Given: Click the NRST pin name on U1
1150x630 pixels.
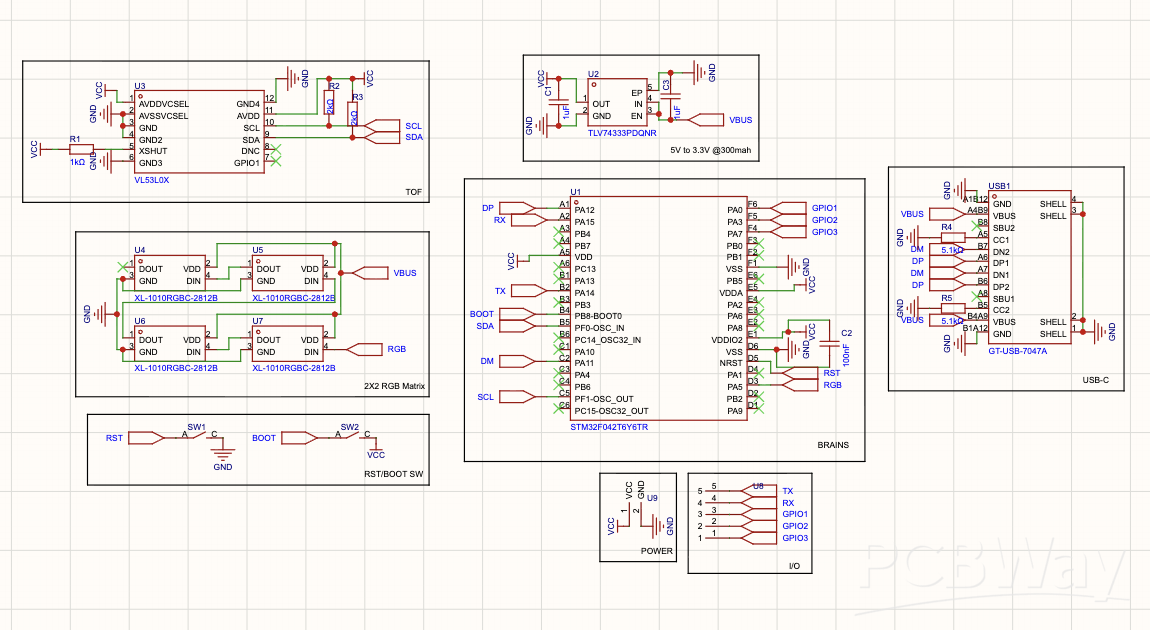Looking at the screenshot, I should click(x=731, y=363).
